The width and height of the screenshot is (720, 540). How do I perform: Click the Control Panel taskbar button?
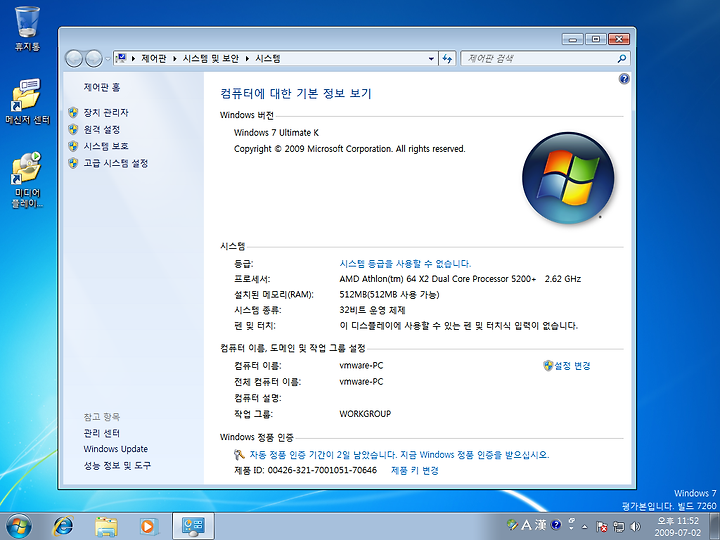coord(193,526)
